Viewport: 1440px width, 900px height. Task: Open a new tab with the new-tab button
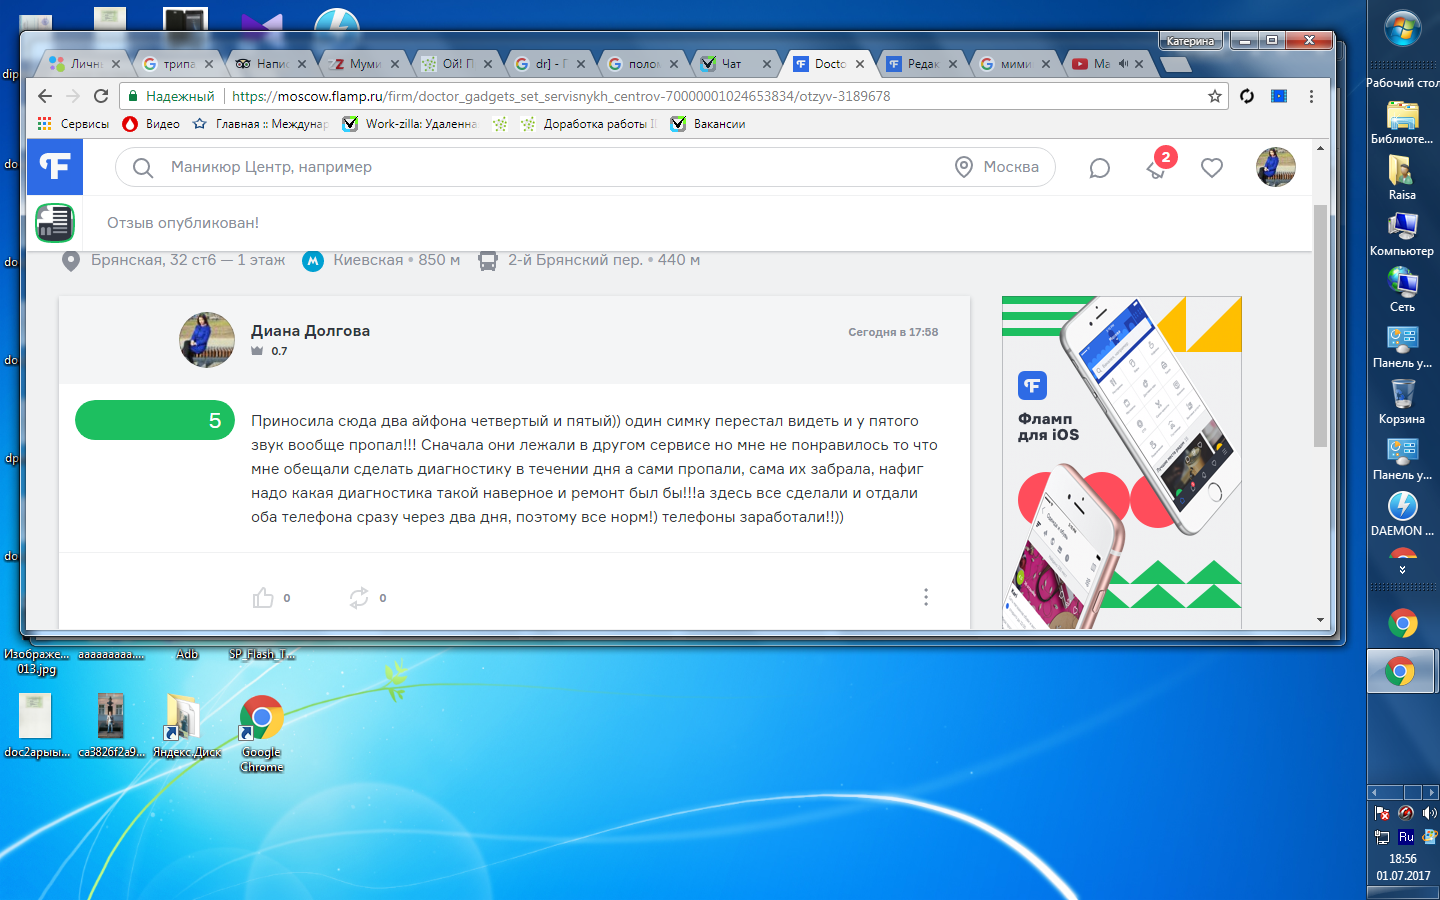click(1176, 64)
